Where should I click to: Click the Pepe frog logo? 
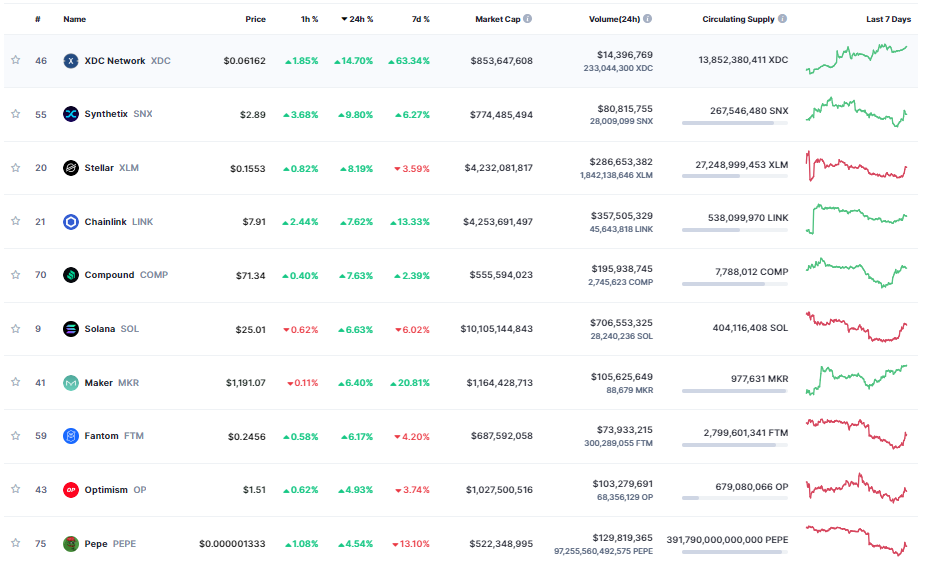click(x=71, y=544)
